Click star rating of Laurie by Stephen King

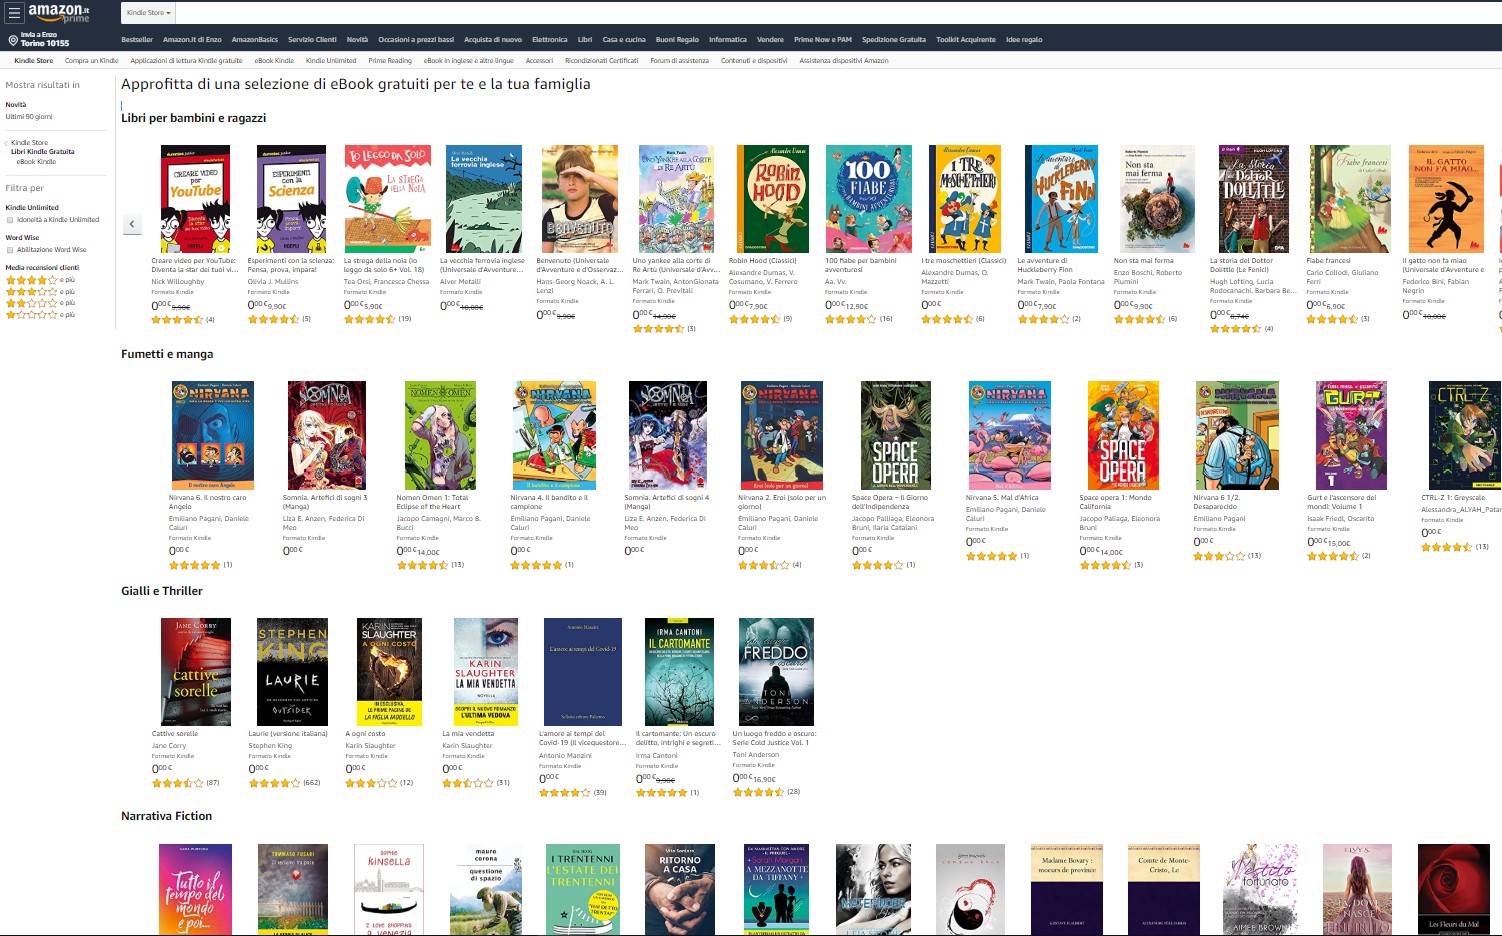(274, 783)
